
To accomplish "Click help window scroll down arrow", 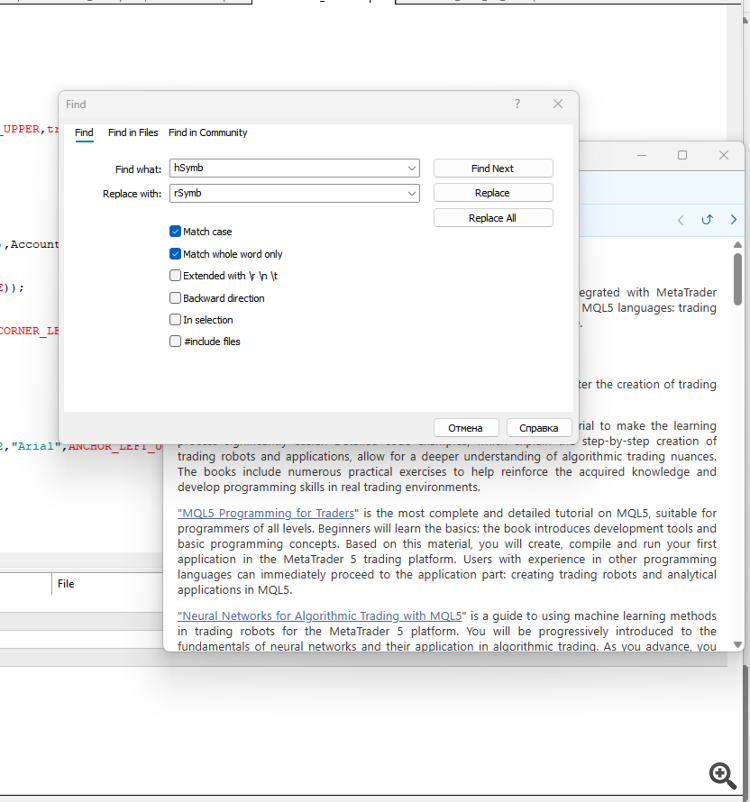I will tap(737, 644).
